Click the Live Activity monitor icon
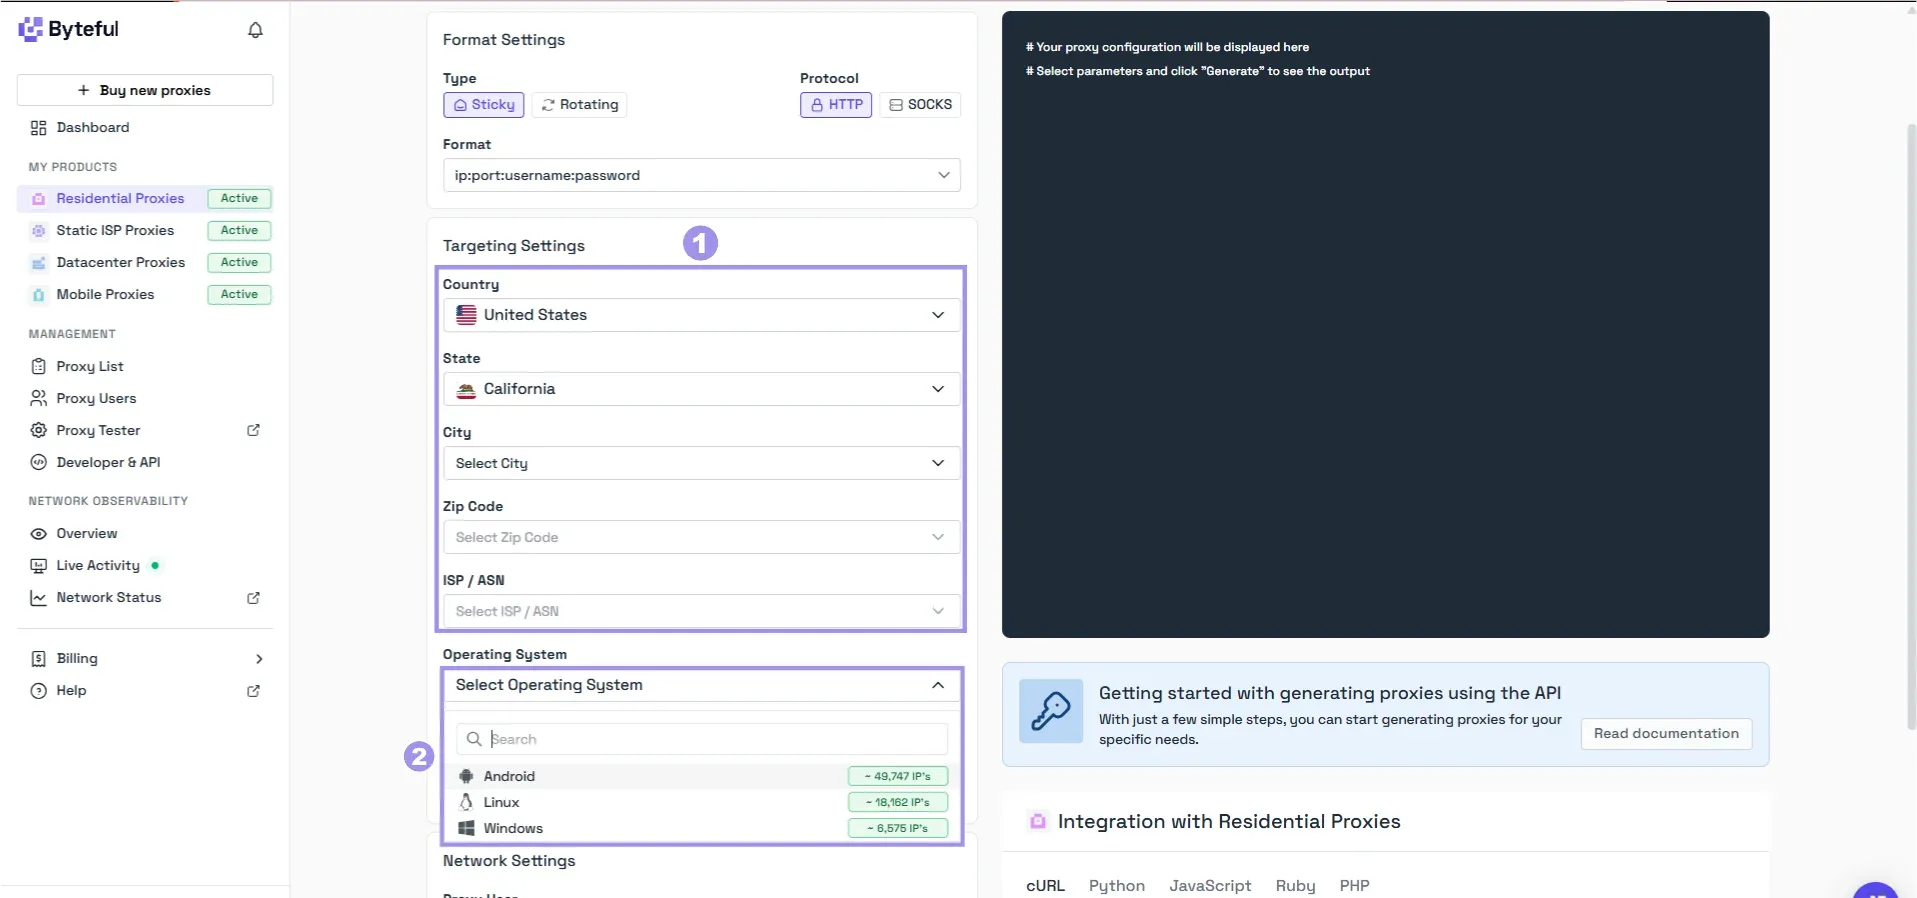This screenshot has height=898, width=1917. point(38,566)
